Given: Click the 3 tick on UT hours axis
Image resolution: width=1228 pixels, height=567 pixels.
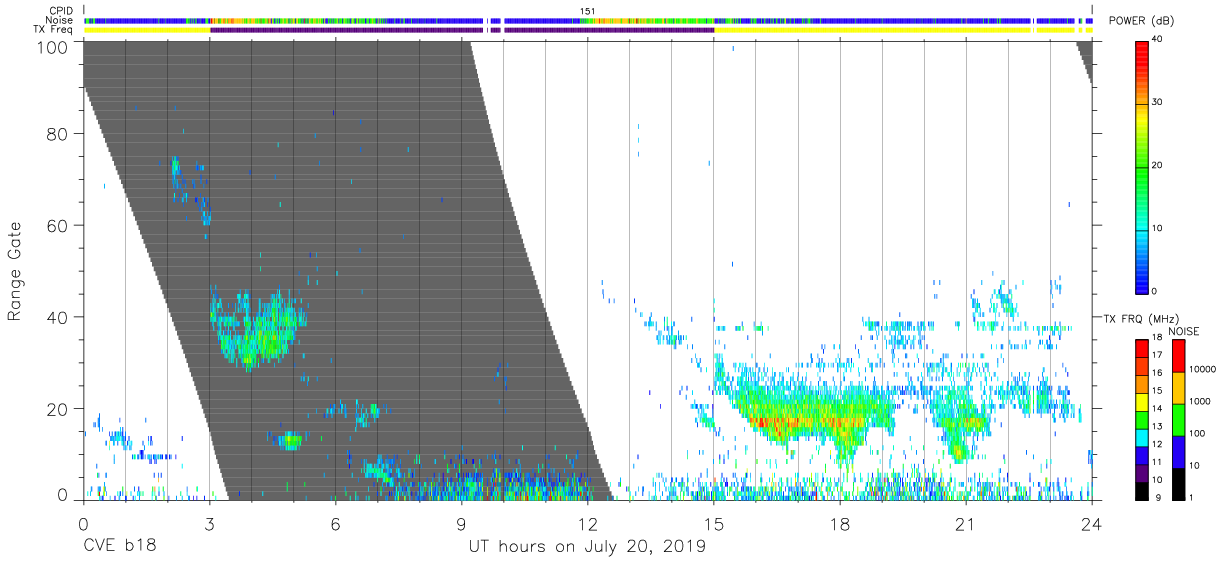Looking at the screenshot, I should tap(209, 524).
